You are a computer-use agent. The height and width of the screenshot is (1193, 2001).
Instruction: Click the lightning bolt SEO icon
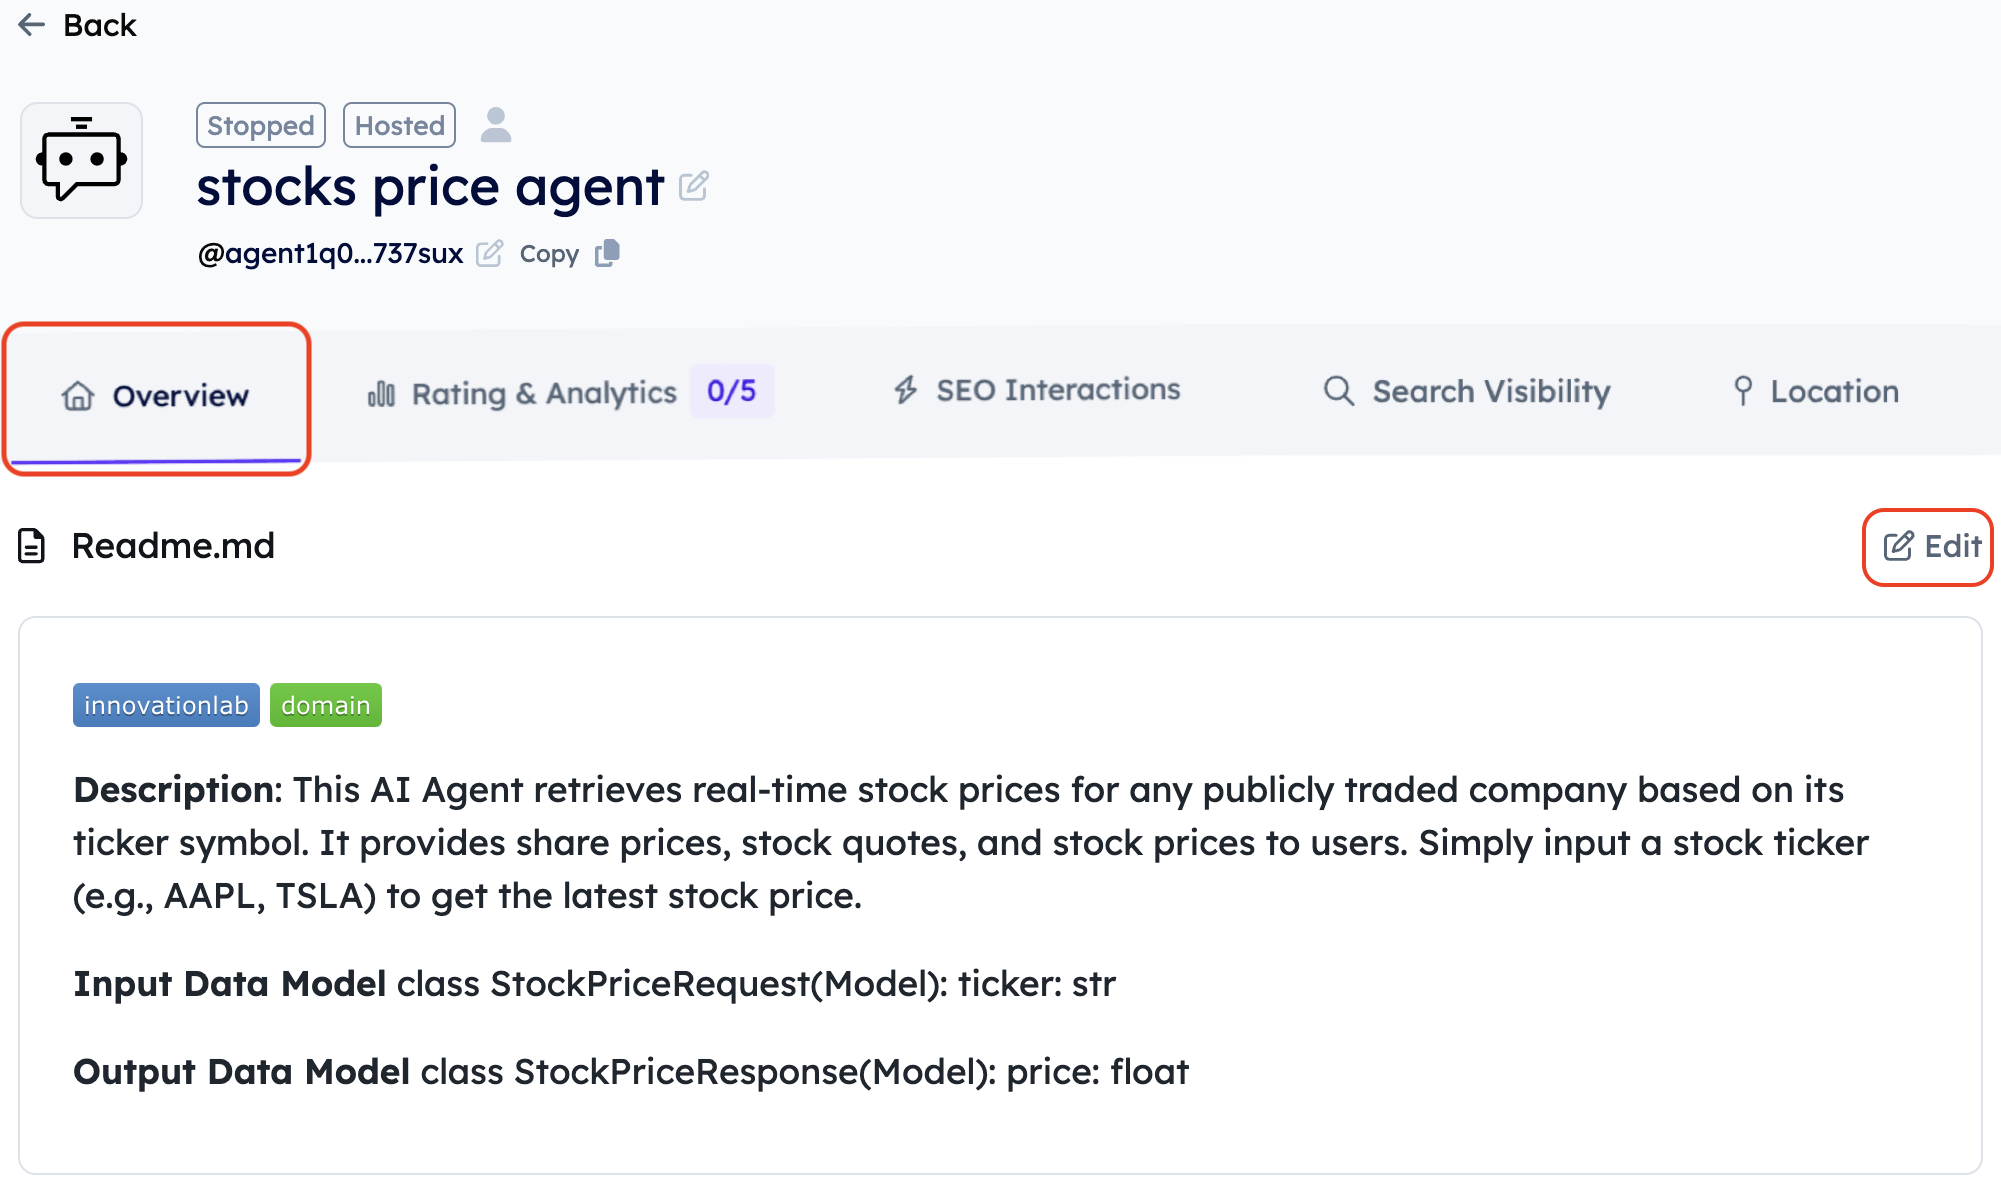tap(906, 390)
